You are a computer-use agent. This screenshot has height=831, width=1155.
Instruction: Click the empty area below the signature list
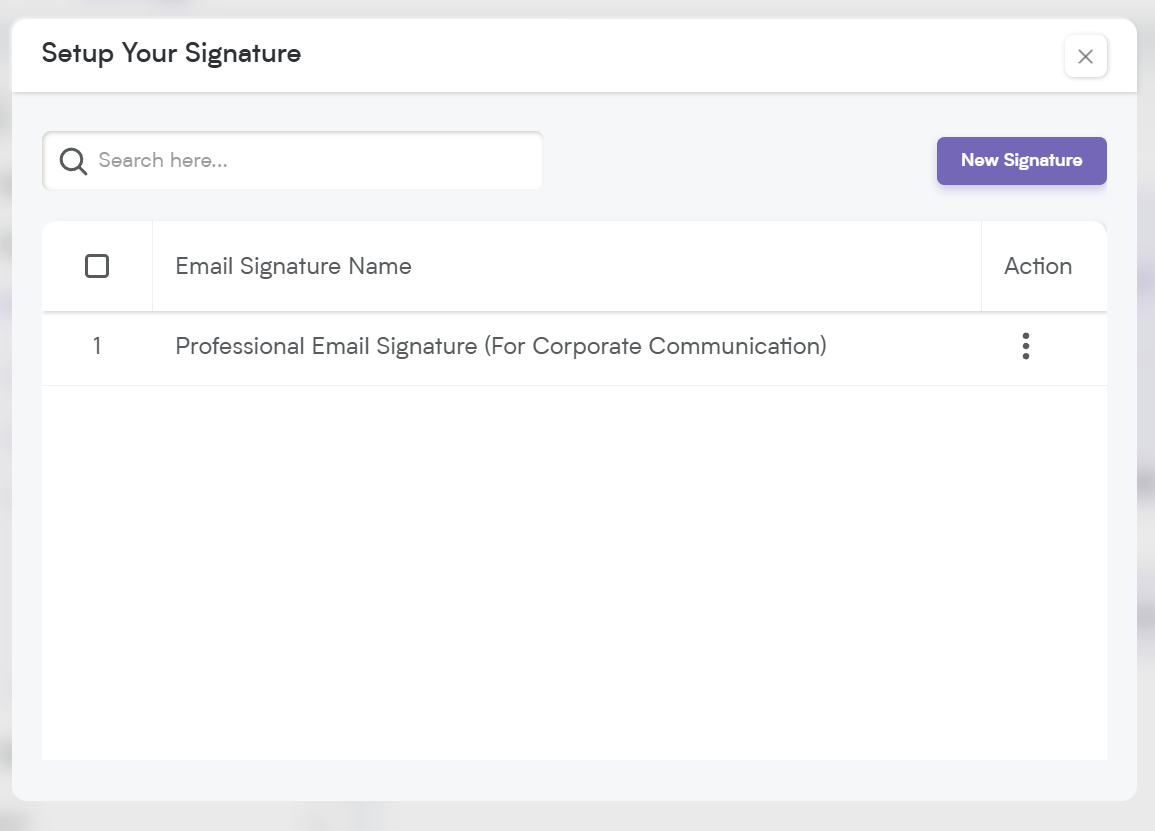pos(574,572)
